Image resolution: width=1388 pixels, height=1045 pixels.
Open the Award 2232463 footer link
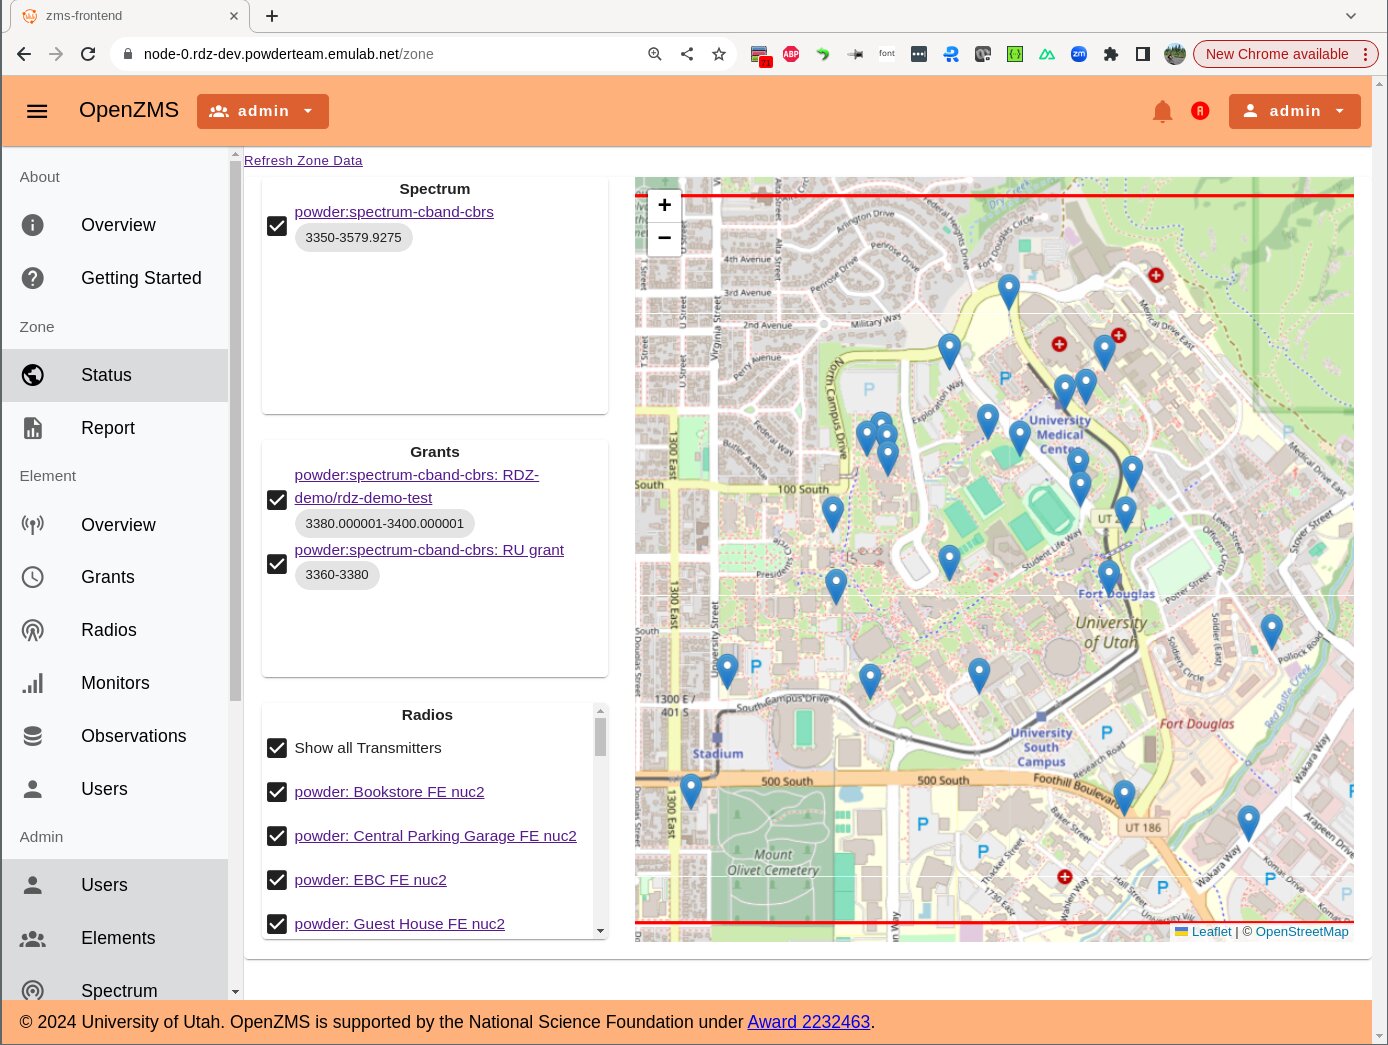click(809, 1022)
